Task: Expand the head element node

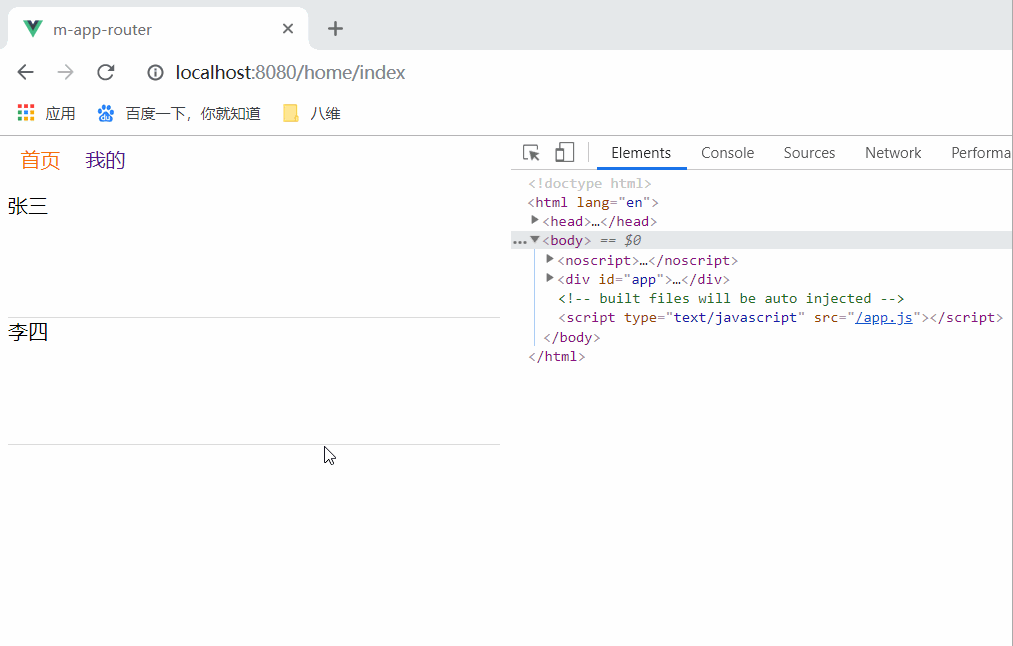Action: pos(534,220)
